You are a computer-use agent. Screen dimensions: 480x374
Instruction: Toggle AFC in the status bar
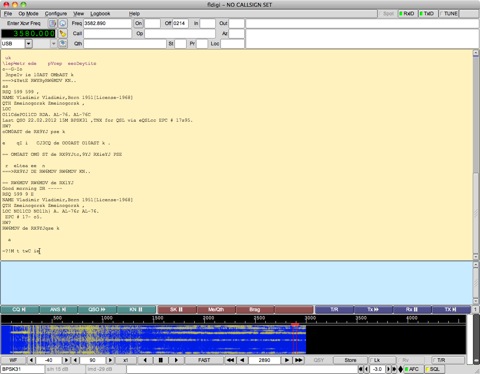pos(413,369)
